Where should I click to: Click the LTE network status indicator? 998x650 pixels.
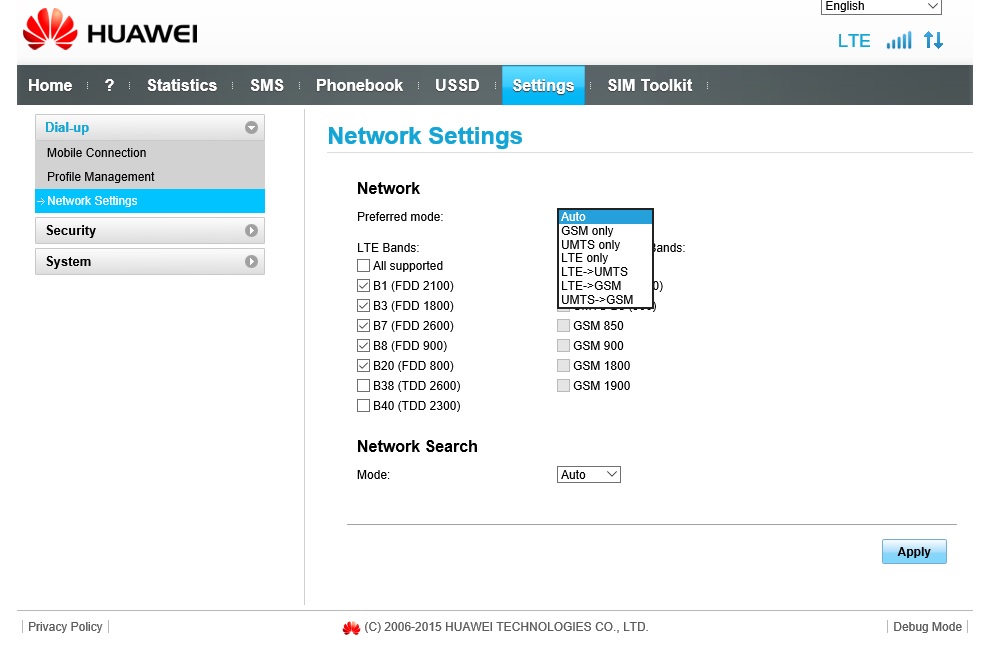pos(854,41)
